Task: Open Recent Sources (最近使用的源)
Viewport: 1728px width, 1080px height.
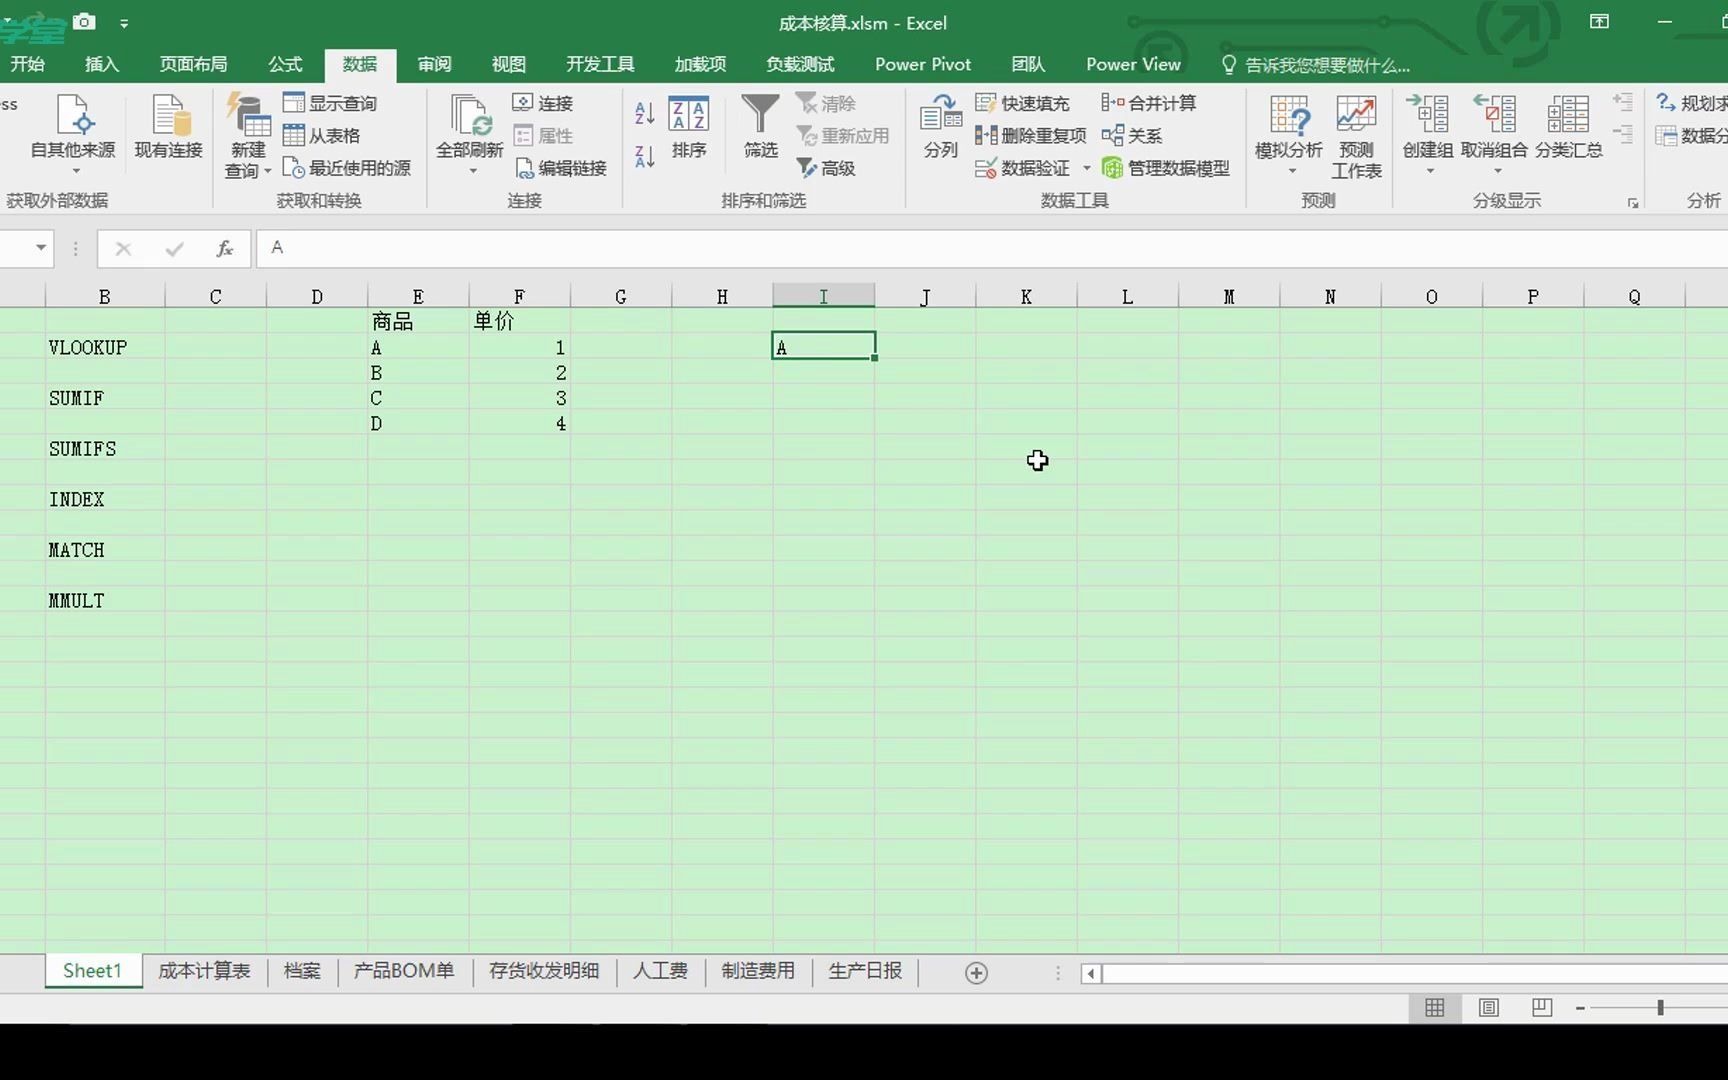Action: pos(347,168)
